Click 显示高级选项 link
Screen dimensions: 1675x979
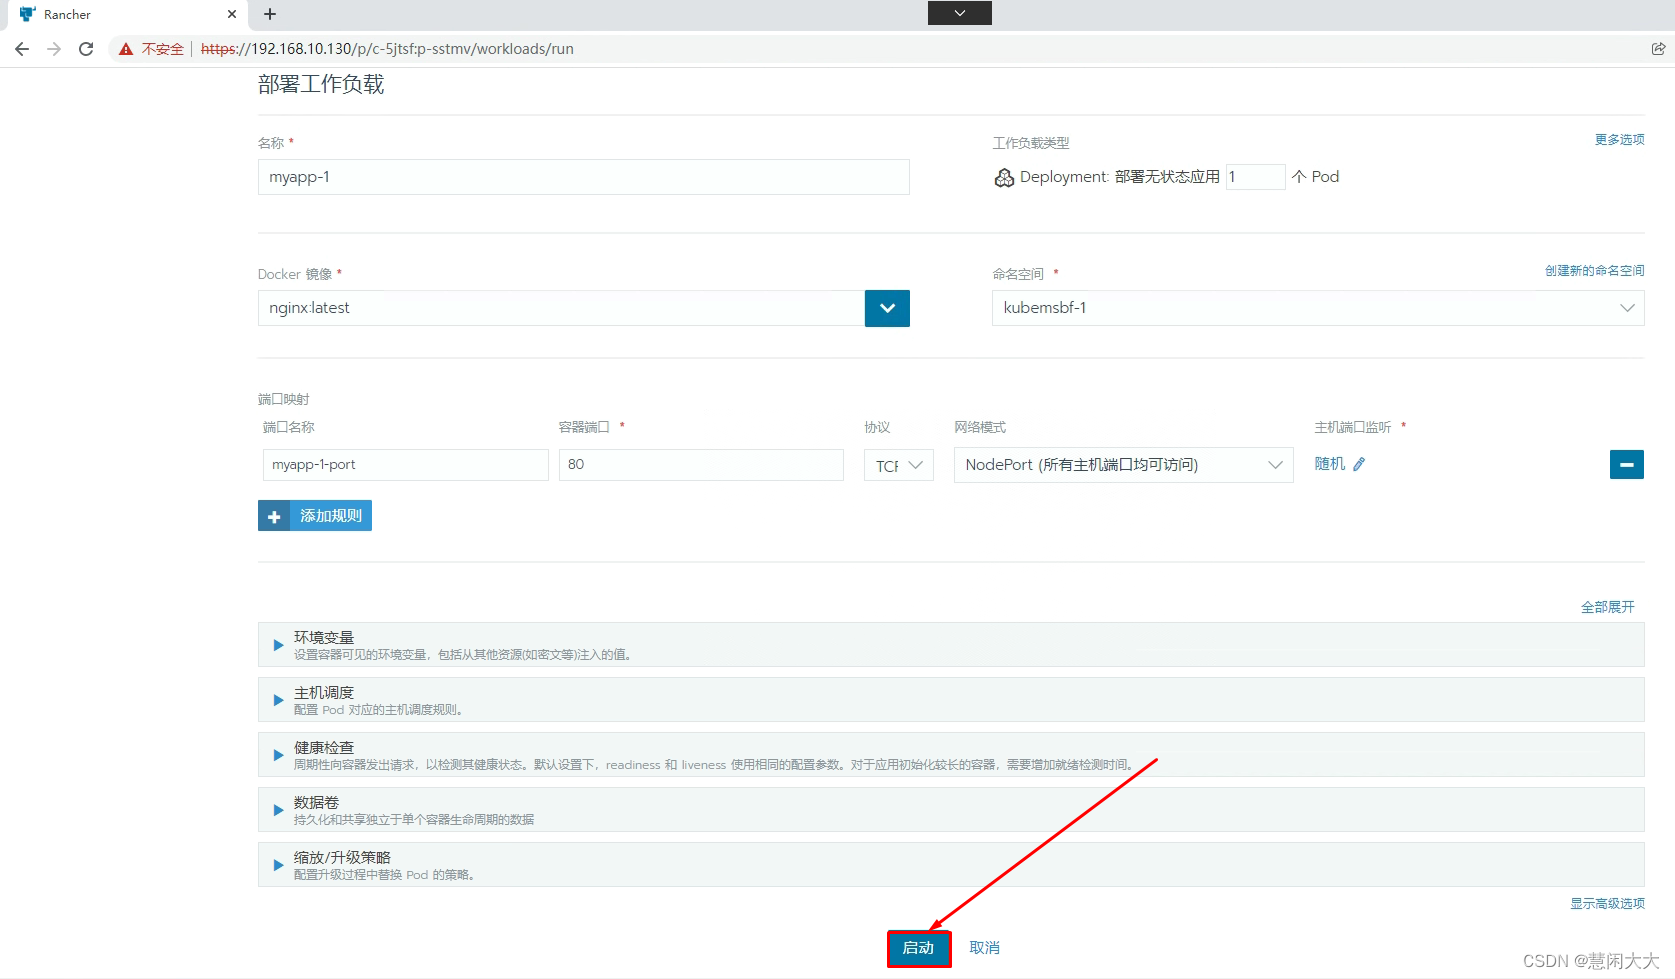[x=1607, y=904]
